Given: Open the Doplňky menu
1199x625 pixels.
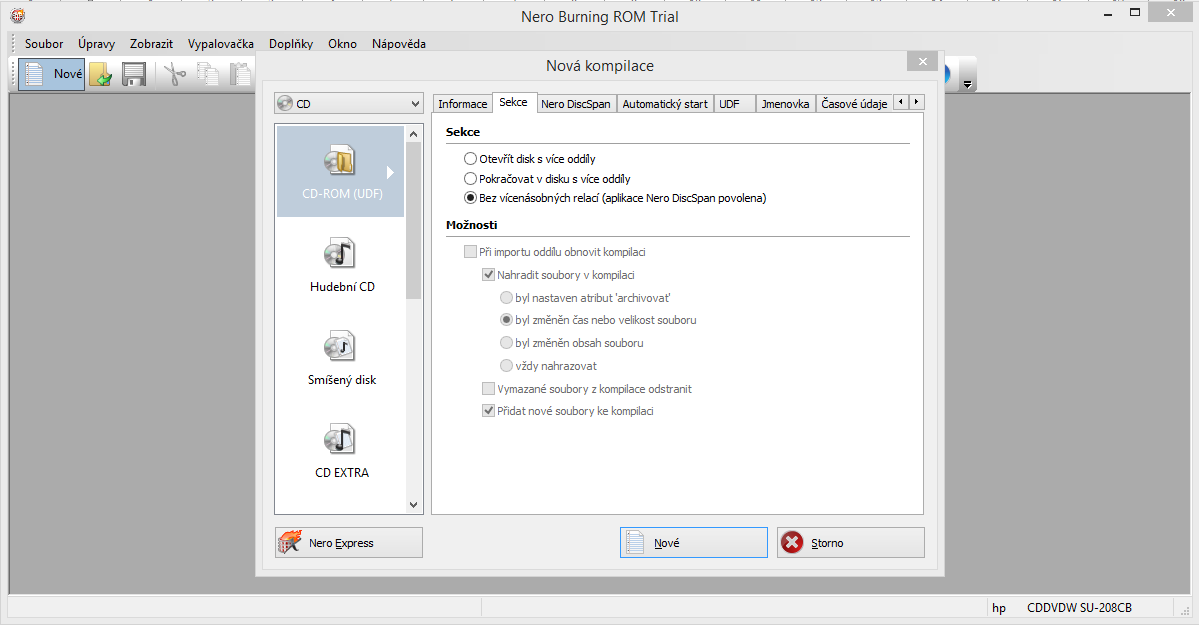Looking at the screenshot, I should click(x=291, y=44).
